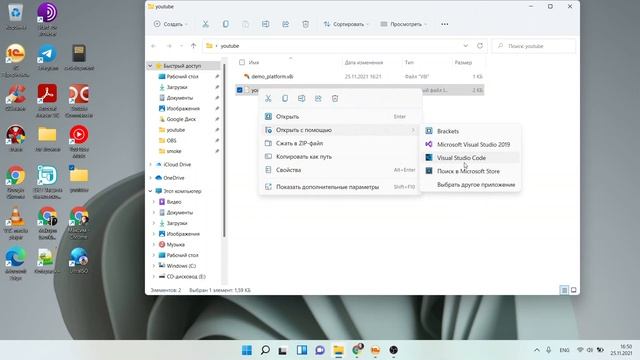Sort by the Размер column header
The height and width of the screenshot is (360, 640).
pos(463,62)
